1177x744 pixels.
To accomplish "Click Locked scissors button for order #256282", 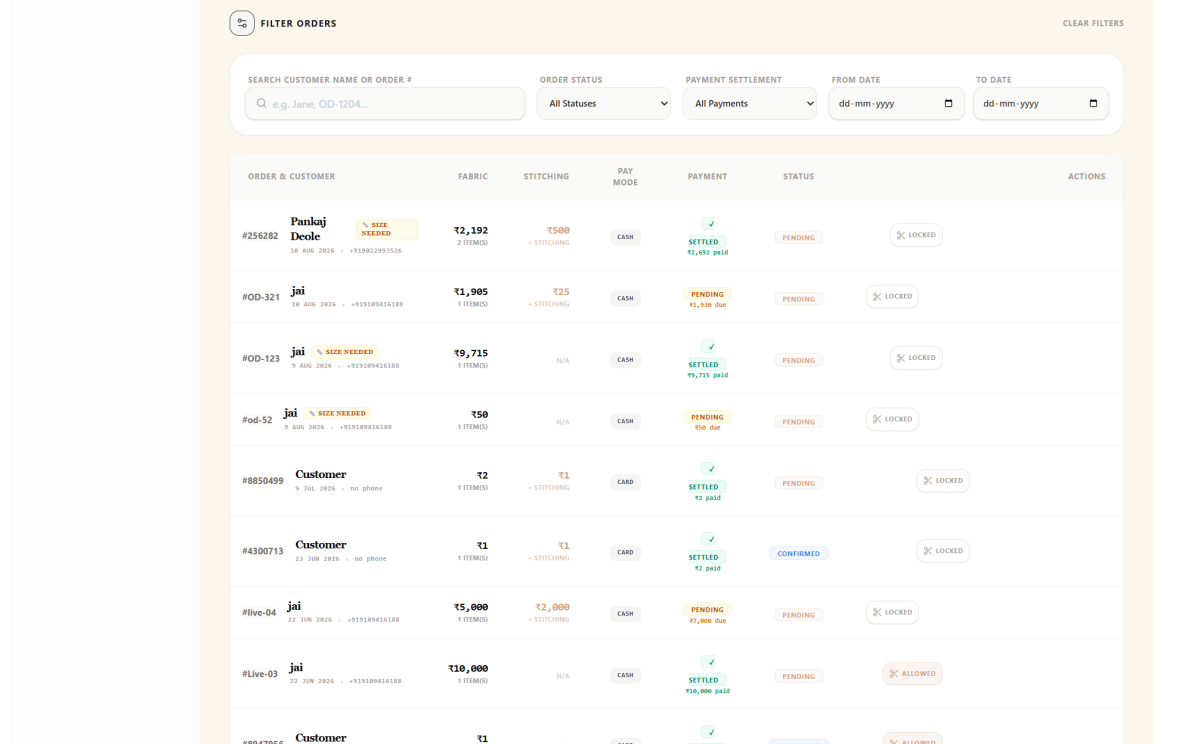I will [916, 235].
